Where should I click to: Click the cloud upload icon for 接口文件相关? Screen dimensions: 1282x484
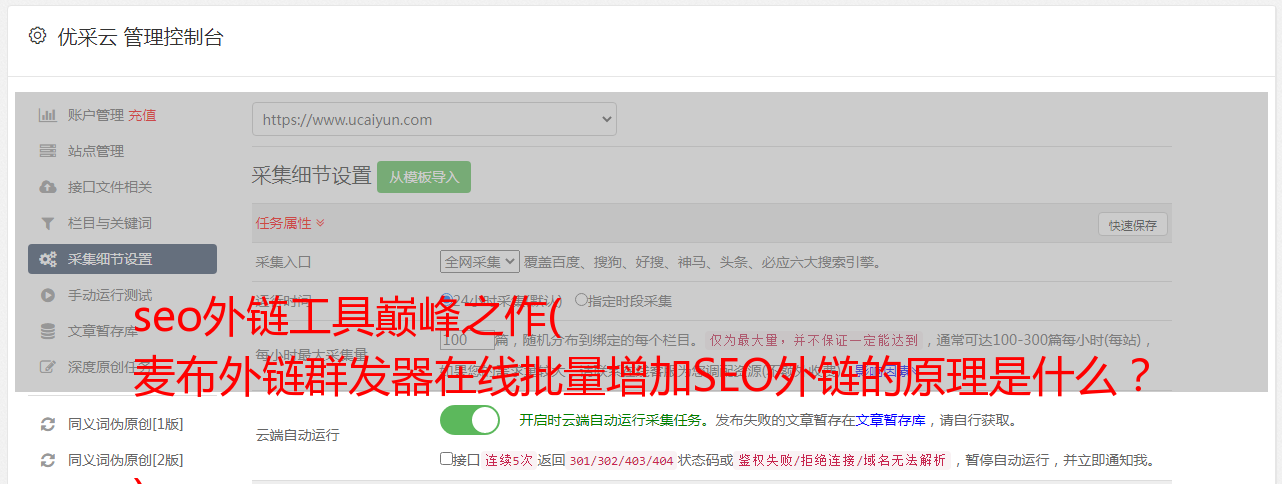click(47, 187)
